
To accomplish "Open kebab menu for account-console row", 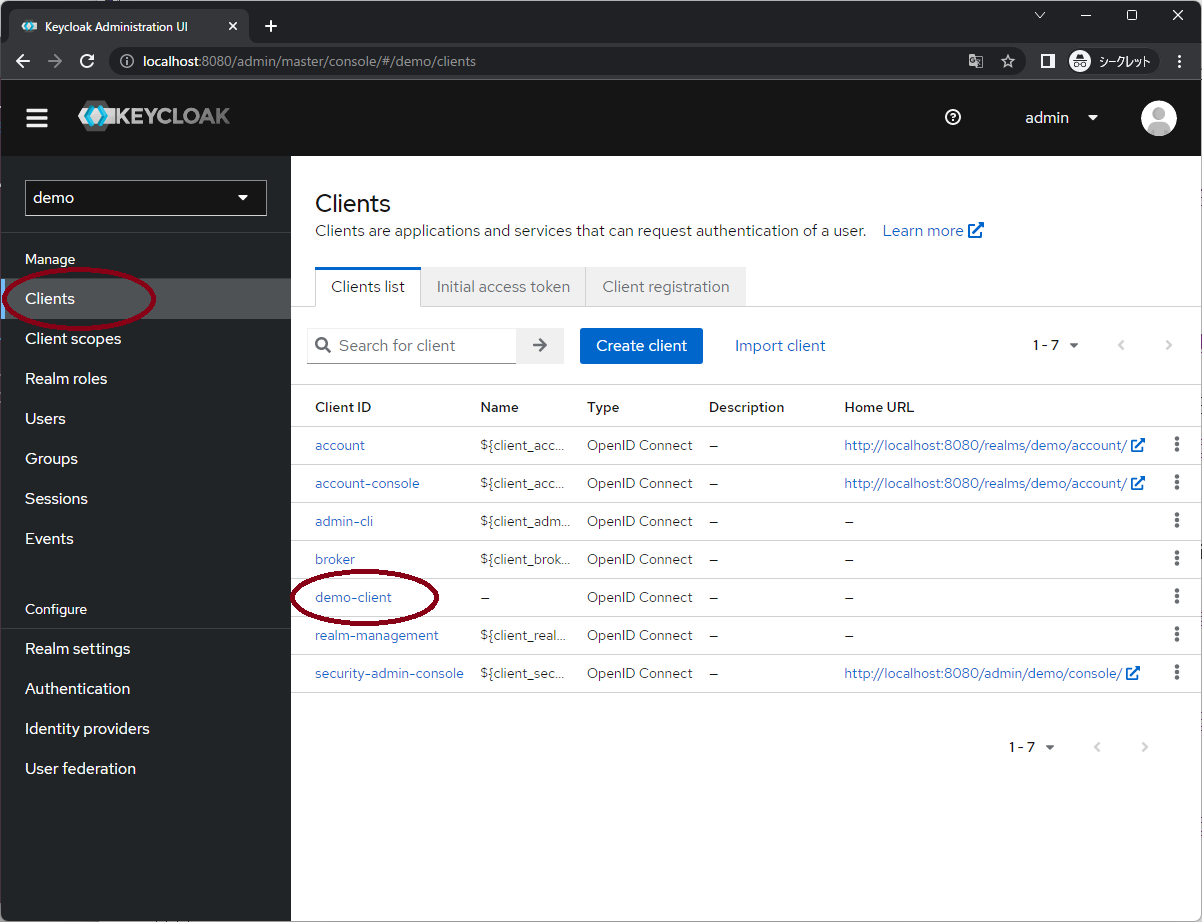I will click(1177, 482).
